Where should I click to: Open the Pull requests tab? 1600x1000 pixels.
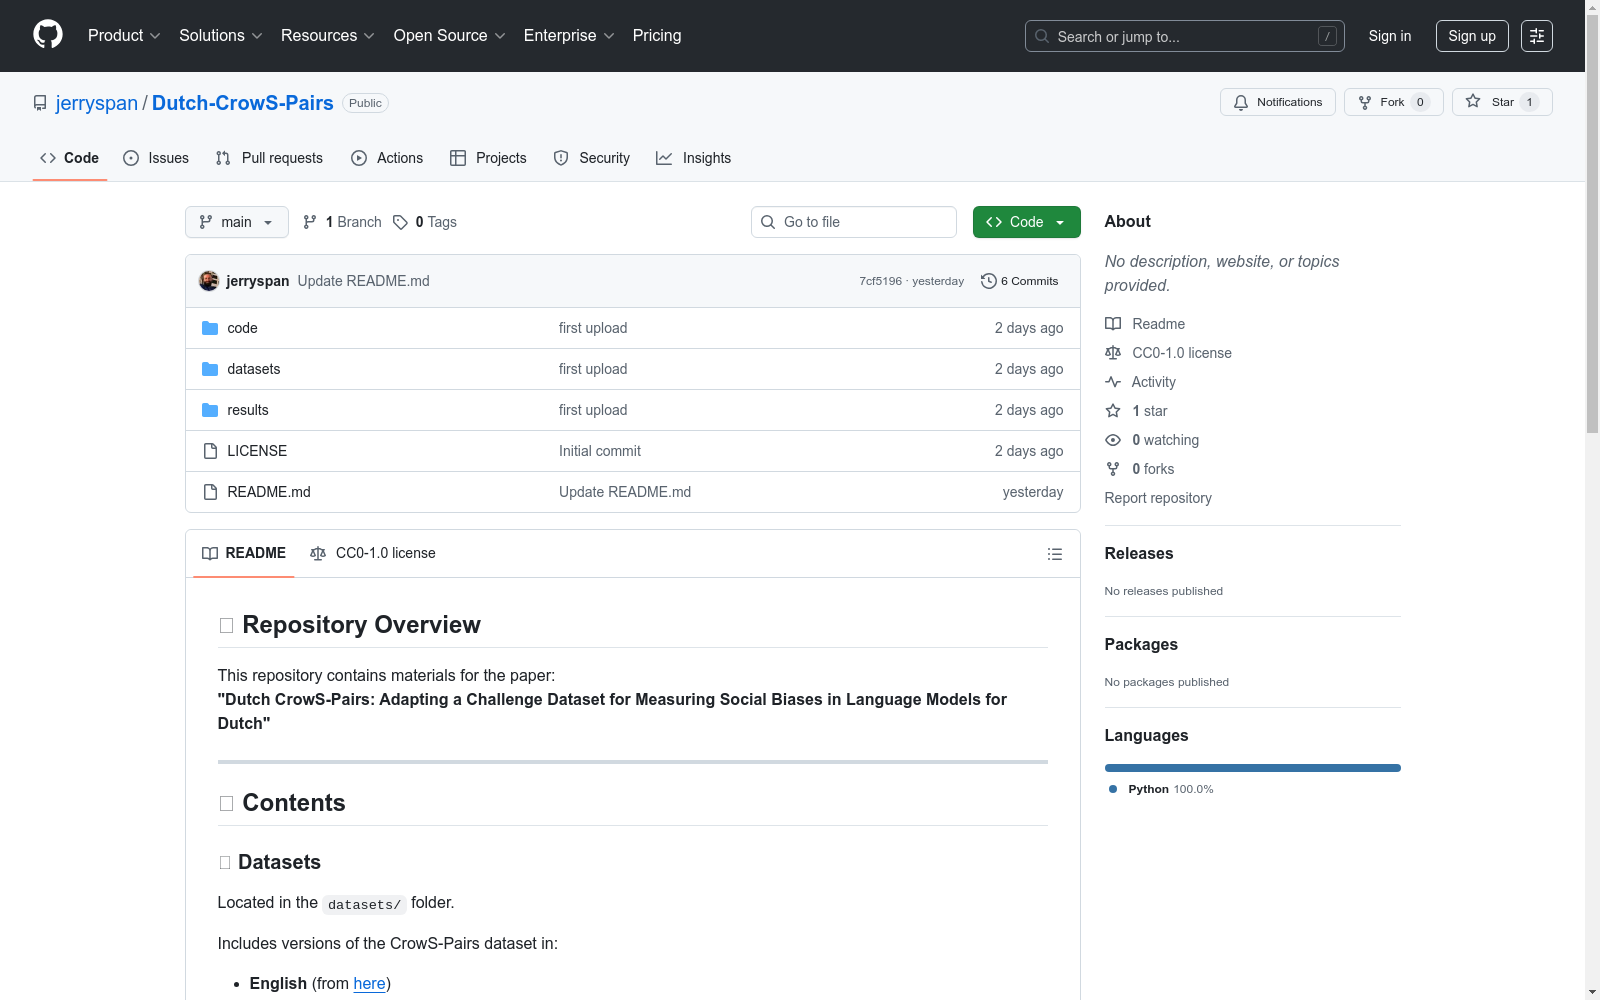269,158
